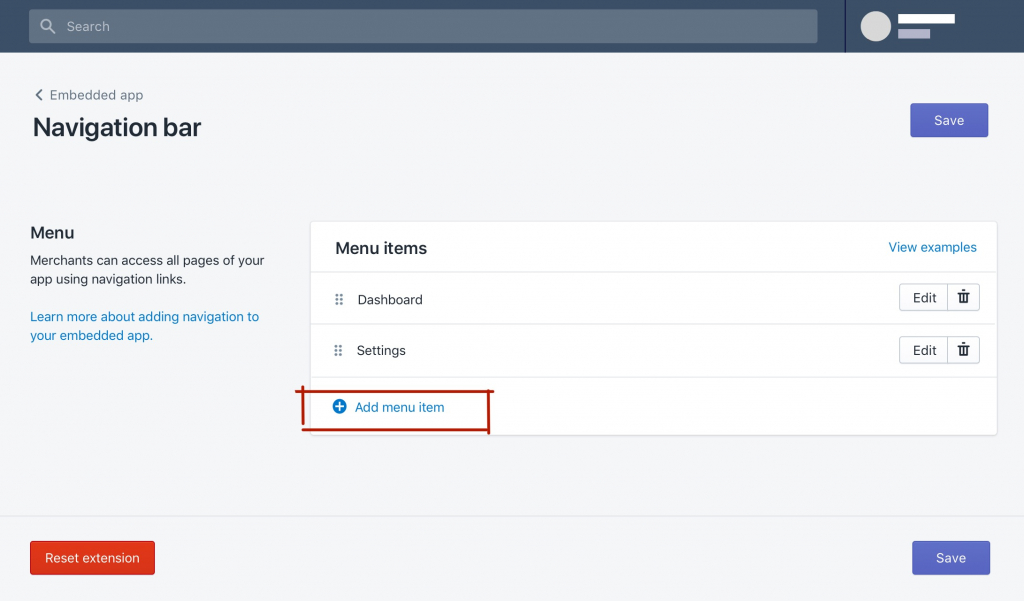Click the account name placeholder bar

926,19
